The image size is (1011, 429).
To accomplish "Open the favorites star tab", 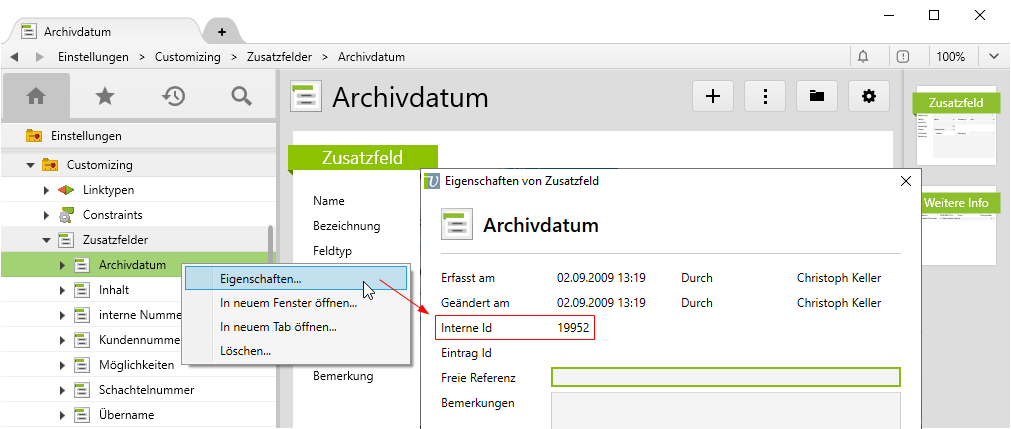I will (x=105, y=96).
